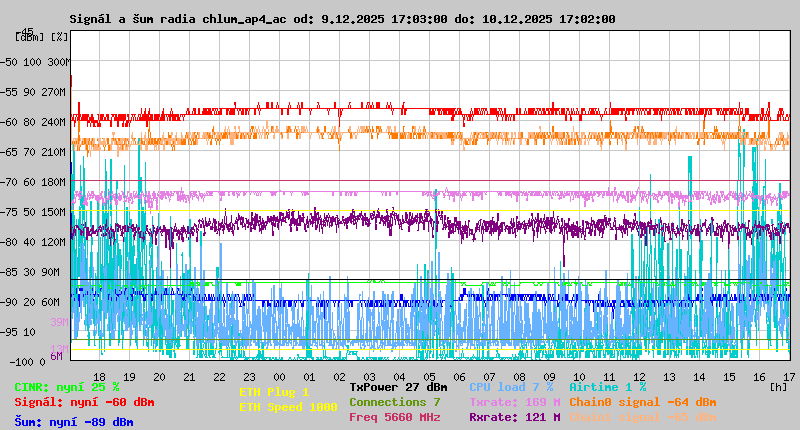Viewport: 800px width, 430px height.
Task: Click the blue Šum legend entry
Action: click(73, 422)
